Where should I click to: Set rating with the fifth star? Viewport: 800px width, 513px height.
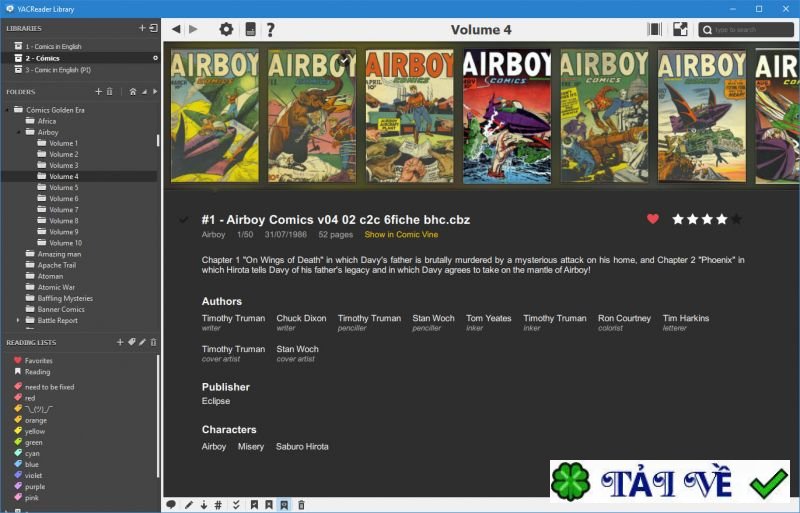[x=737, y=219]
